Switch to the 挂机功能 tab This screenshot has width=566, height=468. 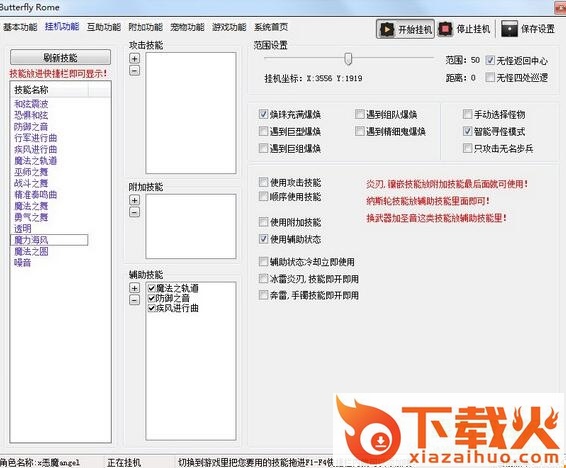coord(62,27)
